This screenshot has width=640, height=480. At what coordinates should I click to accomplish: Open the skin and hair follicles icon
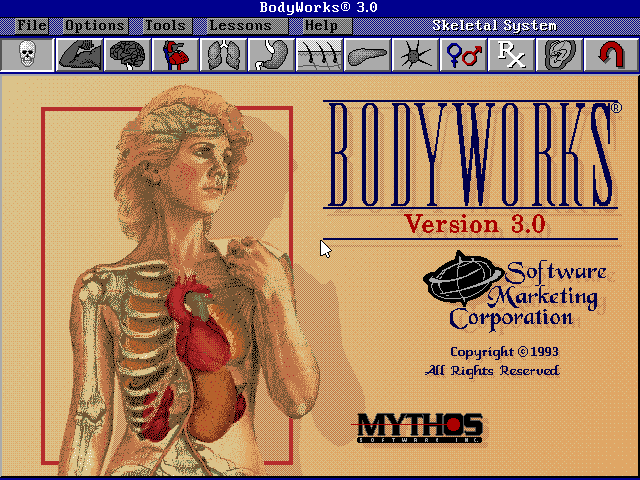[320, 55]
